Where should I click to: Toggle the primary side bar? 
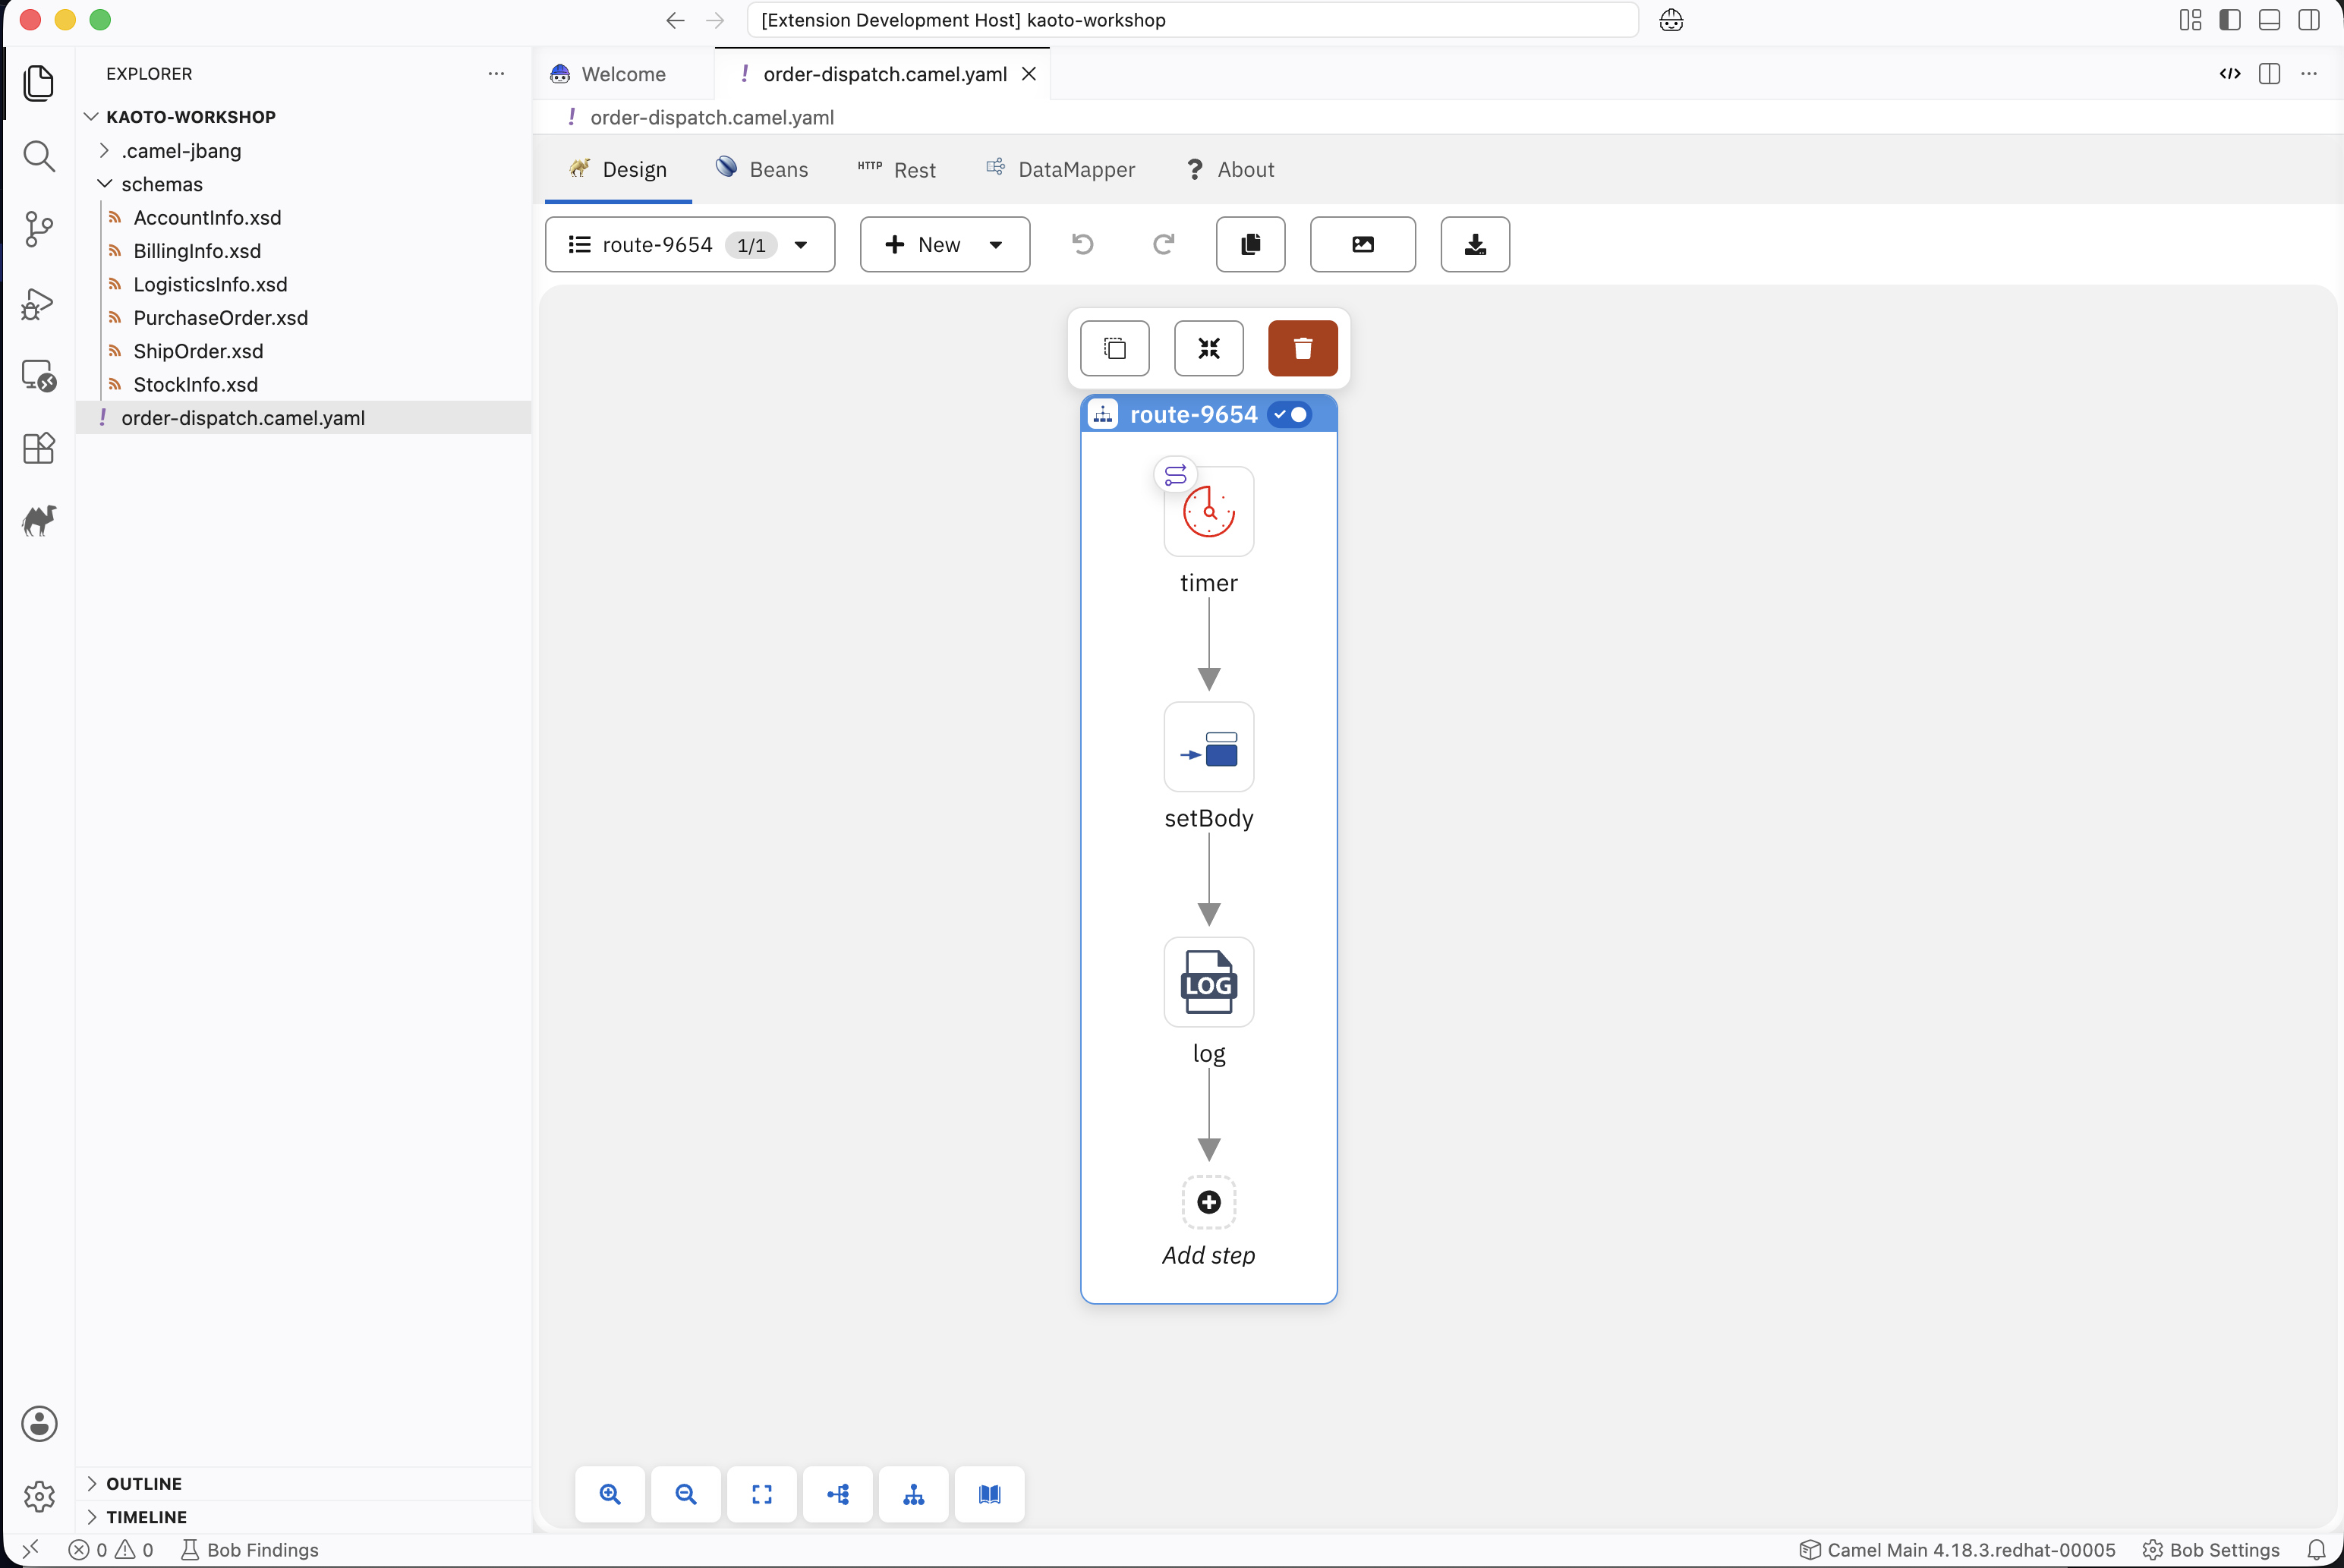2229,20
